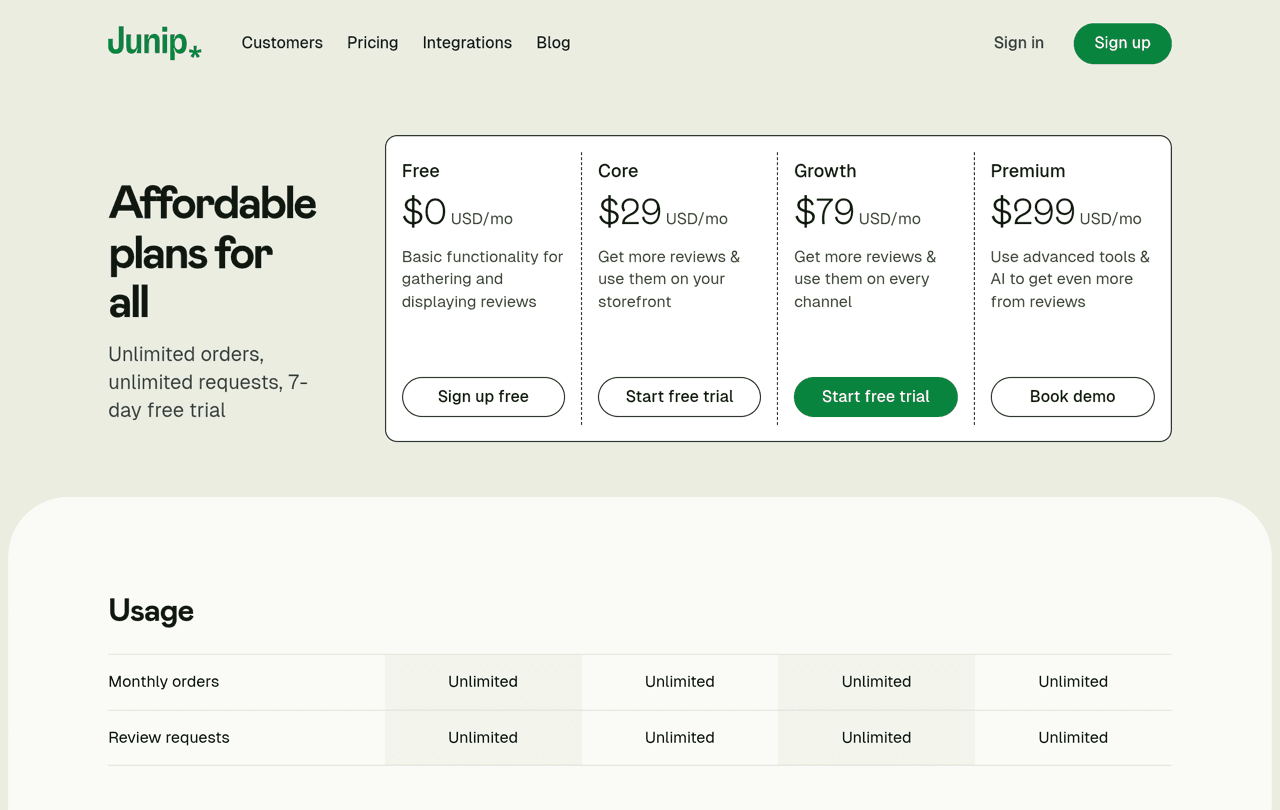This screenshot has width=1280, height=810.
Task: Click Premium plan's Review requests Unlimited cell
Action: click(x=1073, y=738)
